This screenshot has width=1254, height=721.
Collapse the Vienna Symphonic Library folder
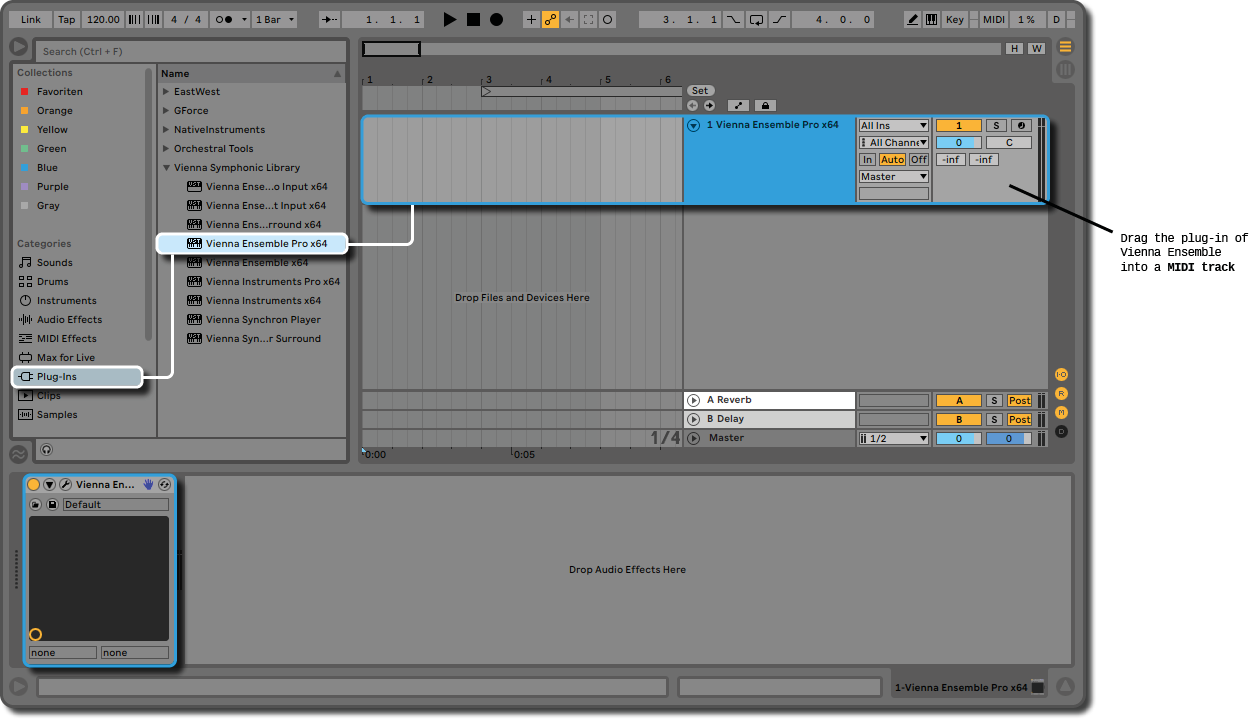click(x=166, y=167)
